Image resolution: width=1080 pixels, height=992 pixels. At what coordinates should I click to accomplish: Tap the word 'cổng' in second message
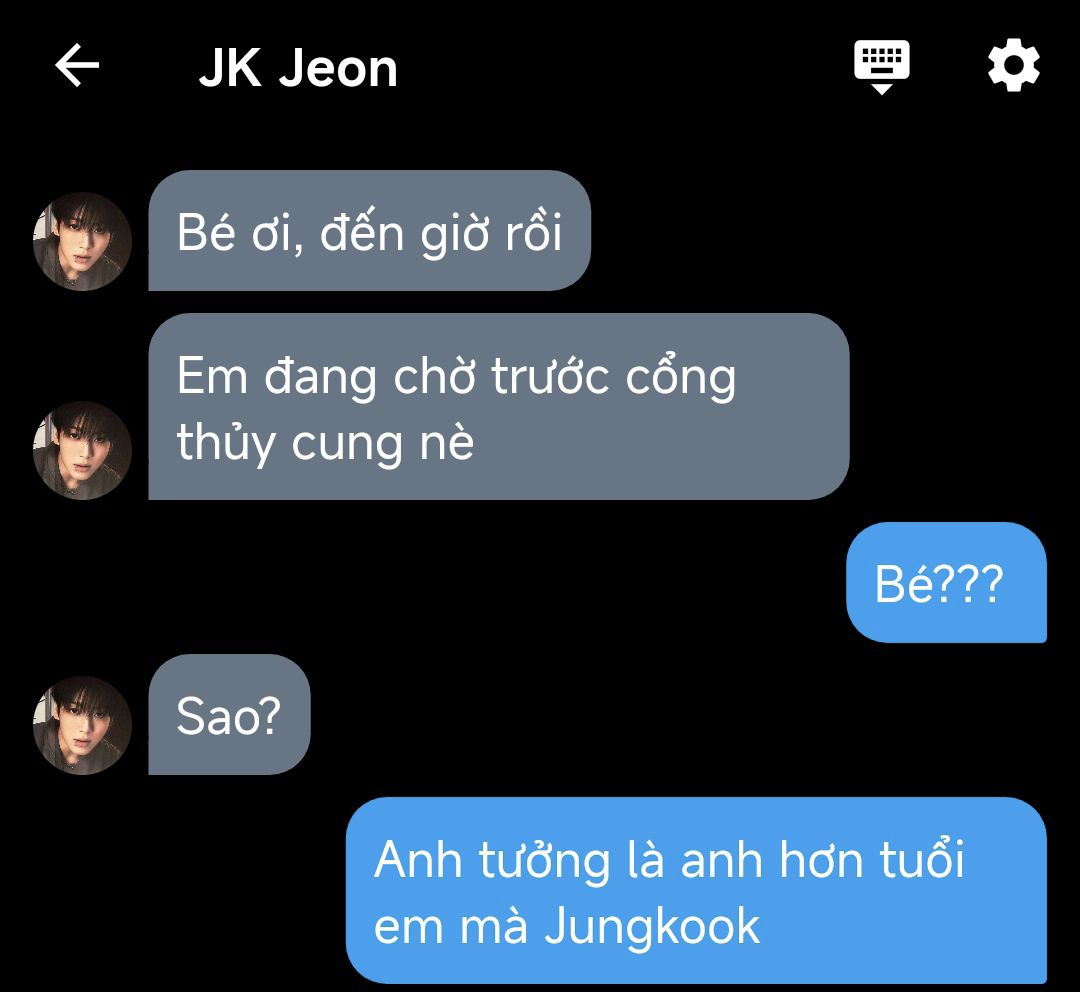coord(681,378)
